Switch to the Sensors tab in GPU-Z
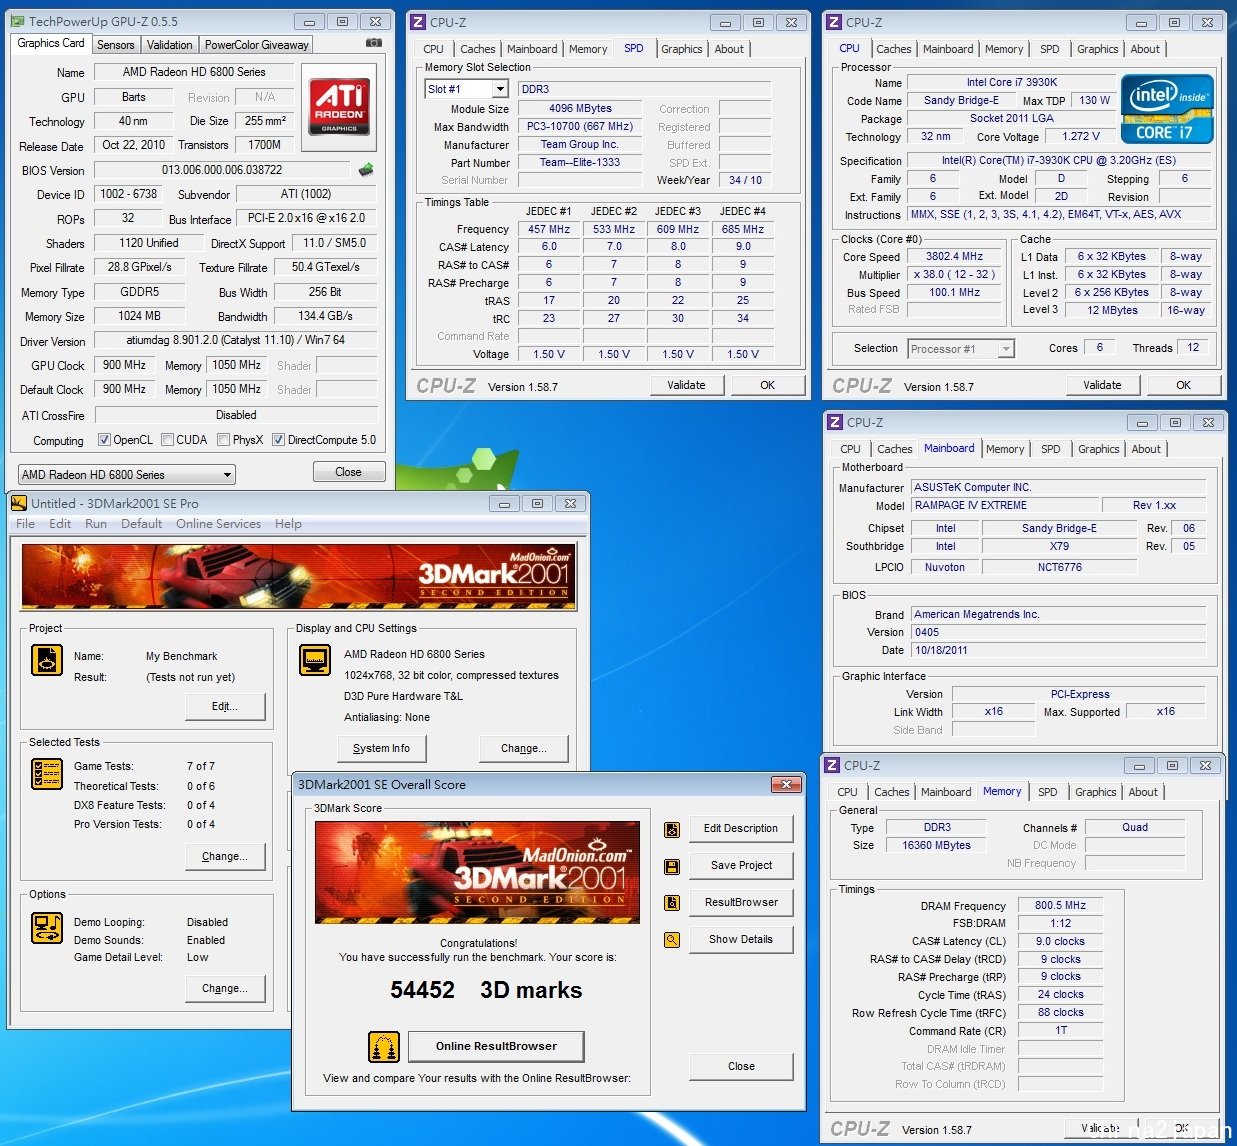 click(116, 45)
